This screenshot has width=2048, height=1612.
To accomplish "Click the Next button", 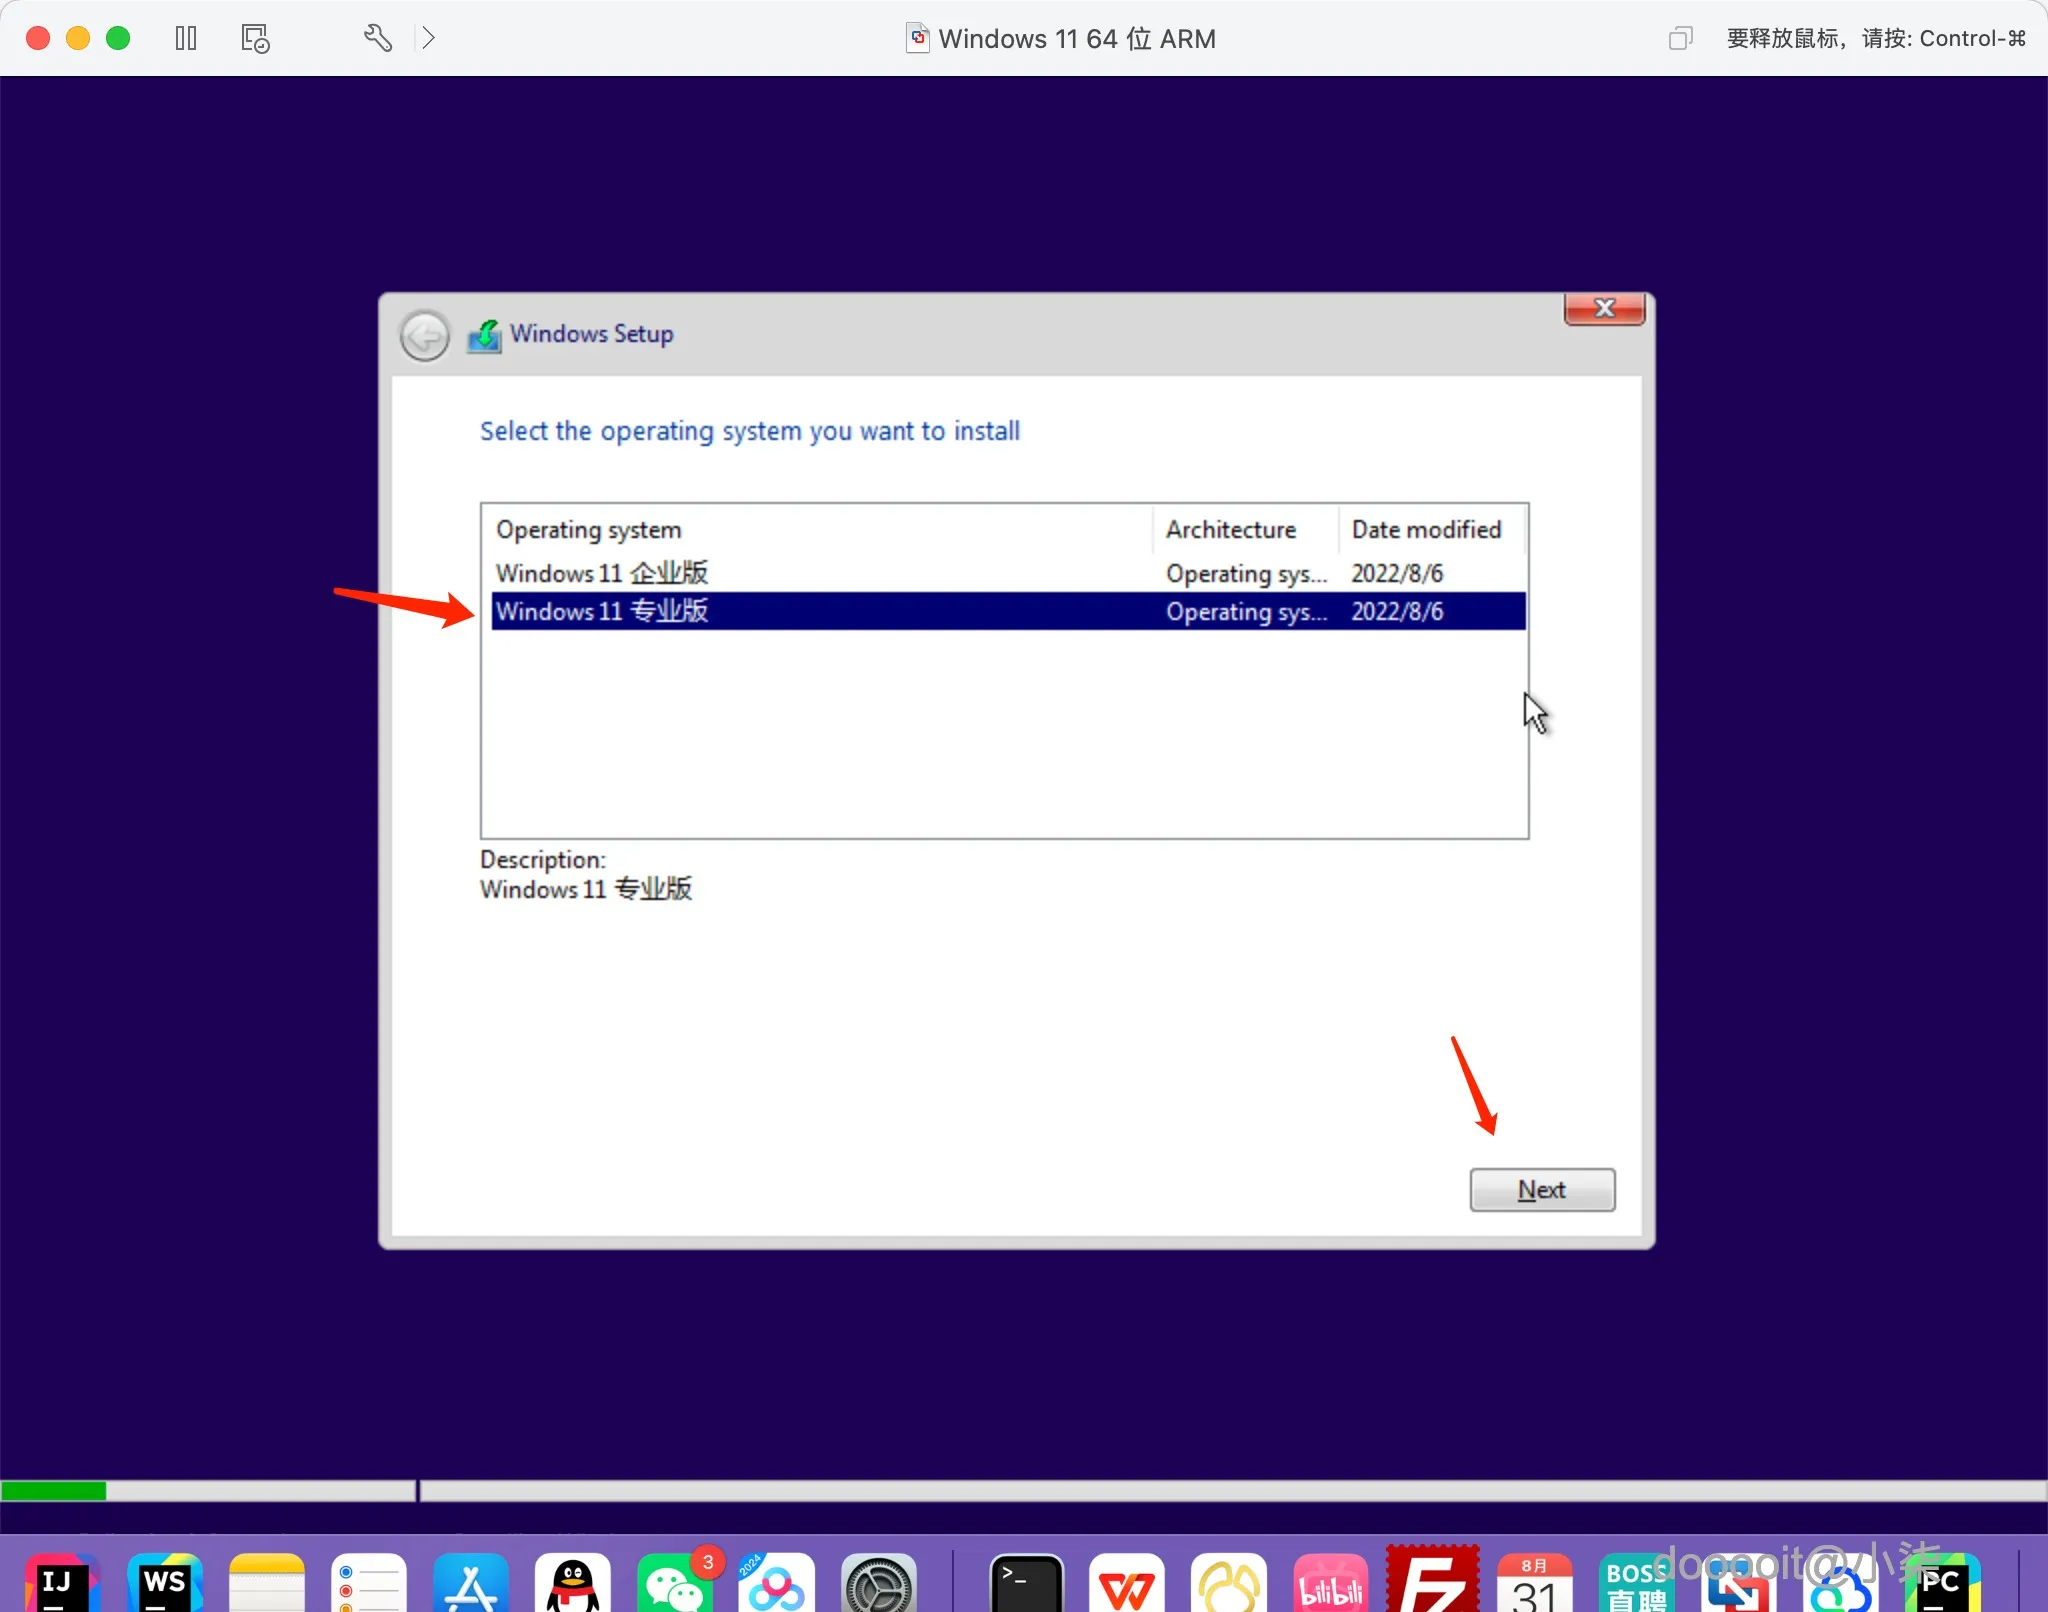I will pyautogui.click(x=1541, y=1190).
